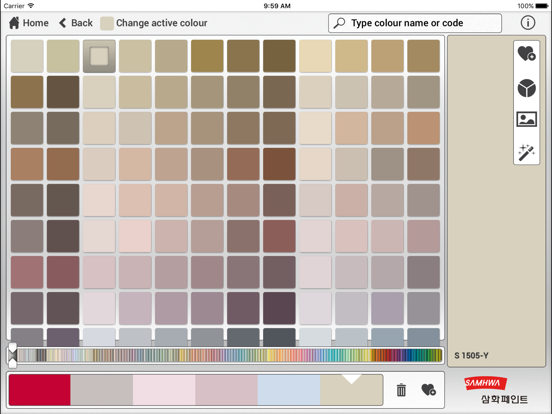Viewport: 552px width, 414px height.
Task: Pick the golden brown swatch in top row
Action: pos(207,56)
